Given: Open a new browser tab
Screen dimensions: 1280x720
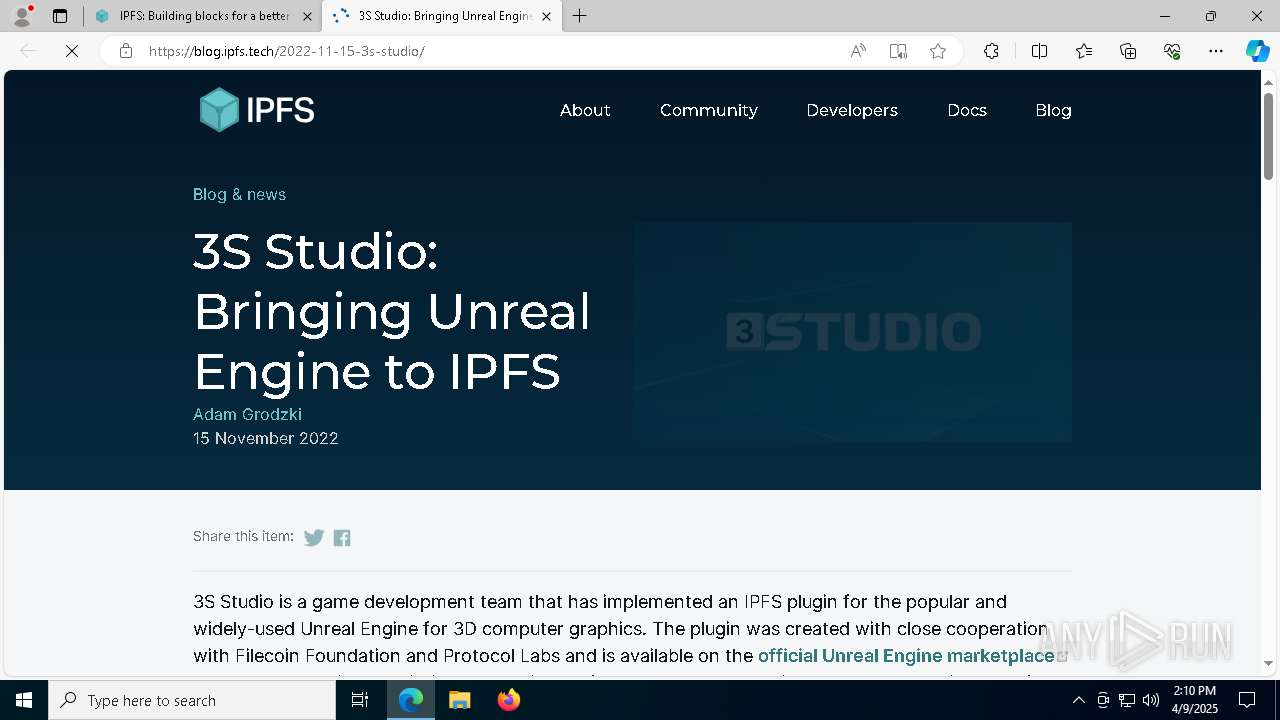Looking at the screenshot, I should point(580,16).
